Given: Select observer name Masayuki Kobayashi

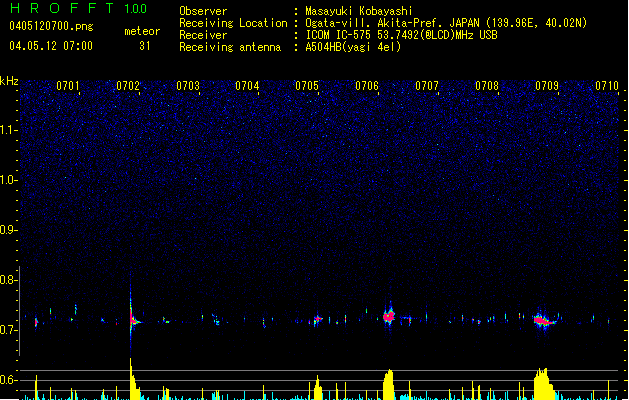Looking at the screenshot, I should click(359, 11).
